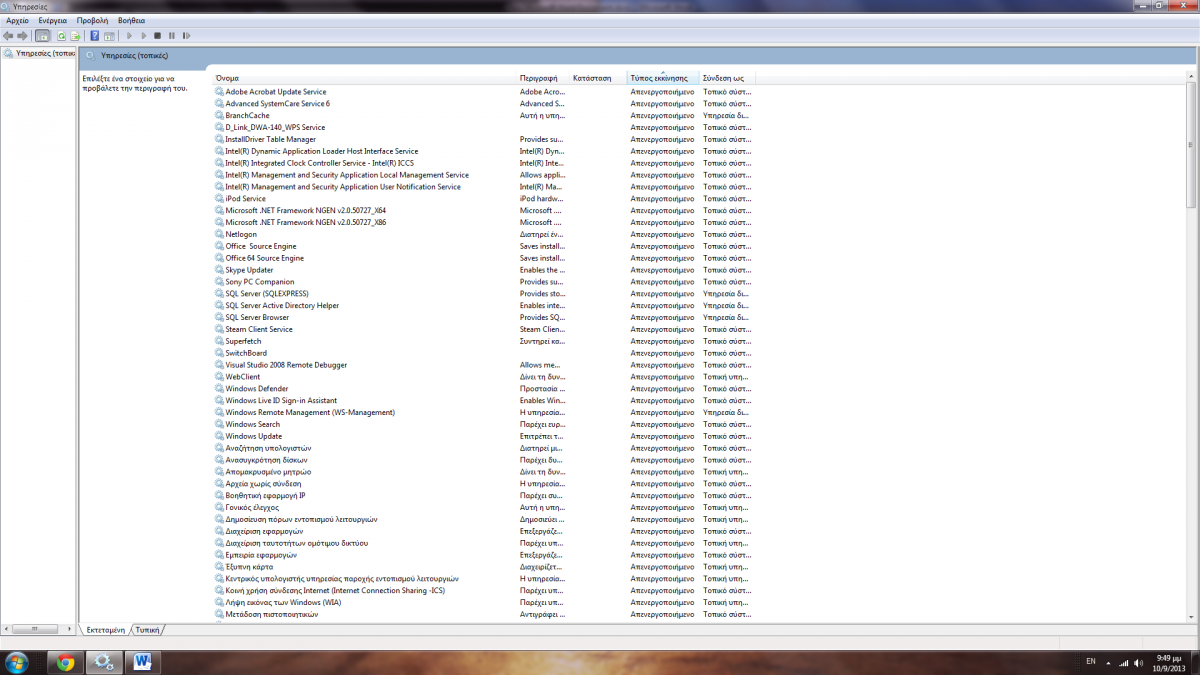Select the iPod Service row icon
Image resolution: width=1200 pixels, height=675 pixels.
(x=219, y=198)
